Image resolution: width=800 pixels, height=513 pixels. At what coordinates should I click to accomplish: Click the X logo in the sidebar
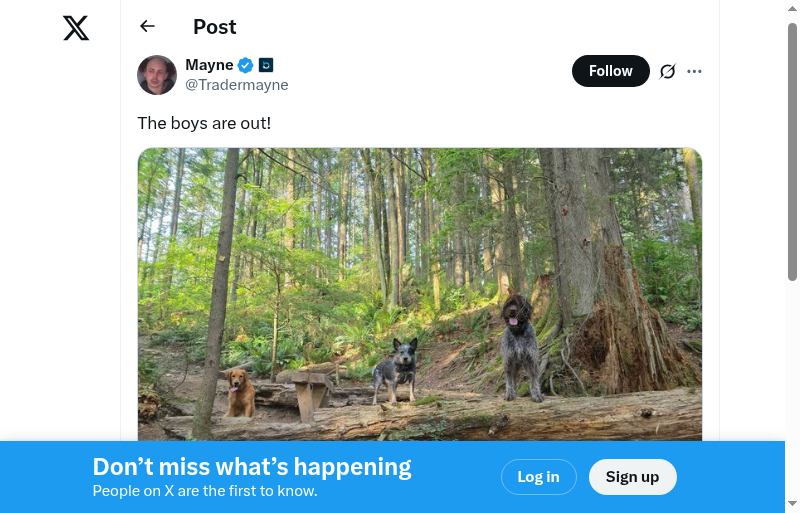pos(76,28)
